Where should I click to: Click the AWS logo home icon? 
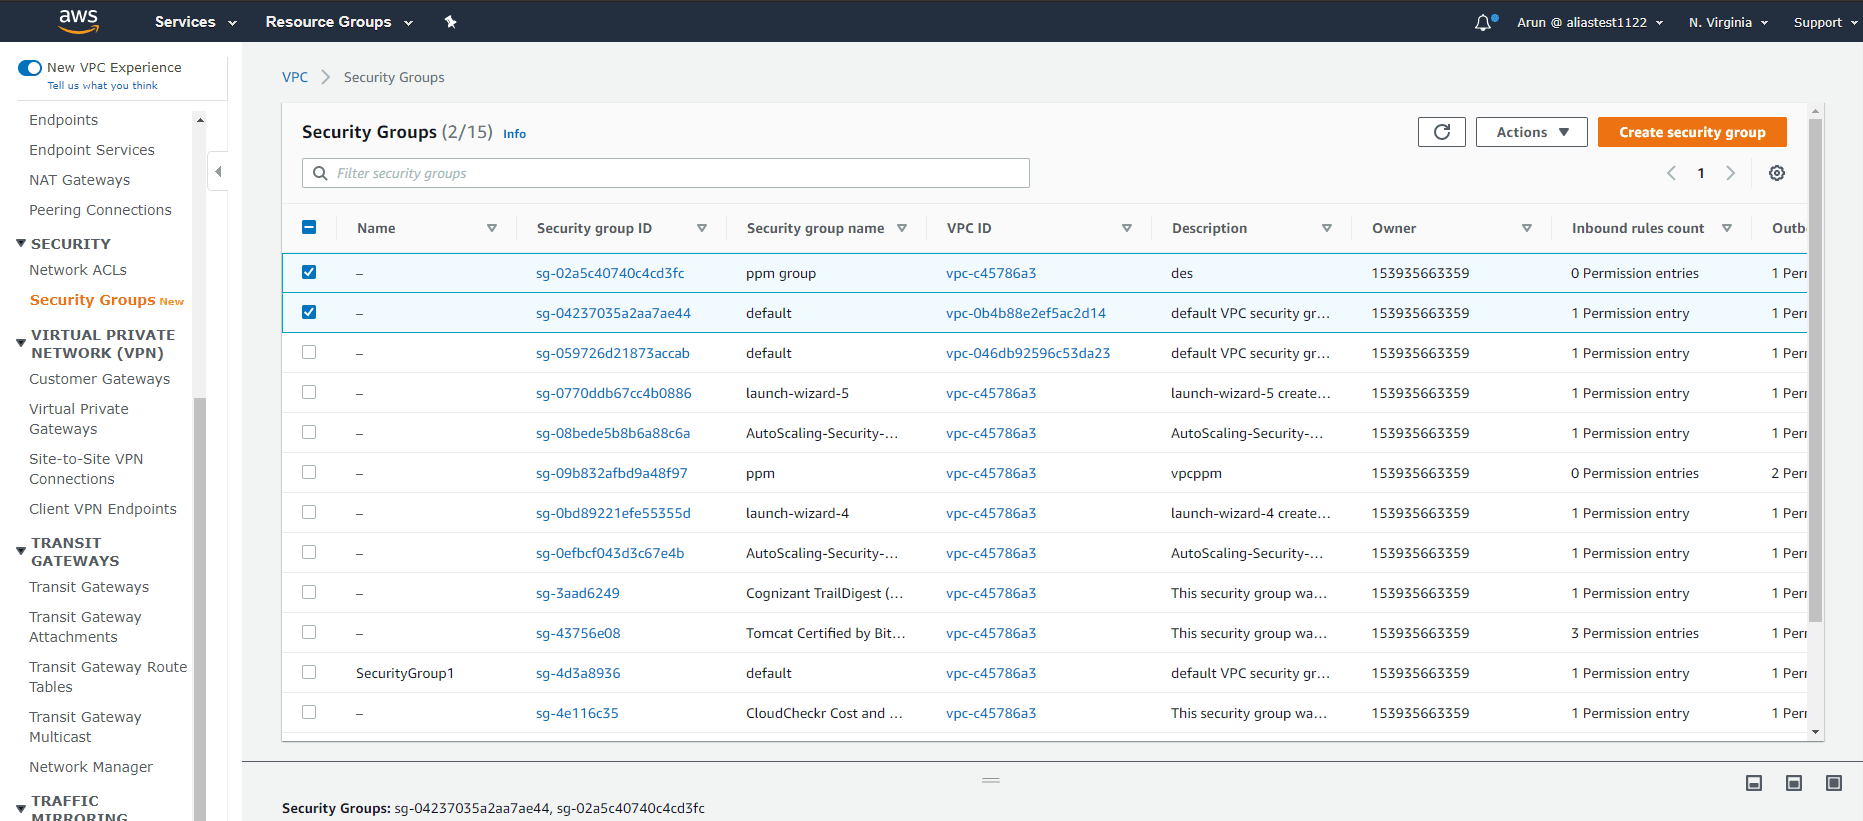point(78,20)
